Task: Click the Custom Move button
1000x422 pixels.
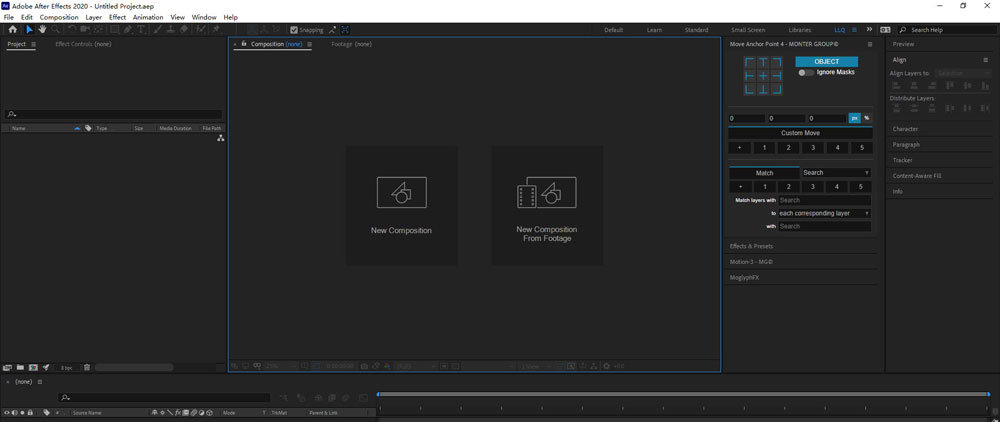Action: pos(799,133)
